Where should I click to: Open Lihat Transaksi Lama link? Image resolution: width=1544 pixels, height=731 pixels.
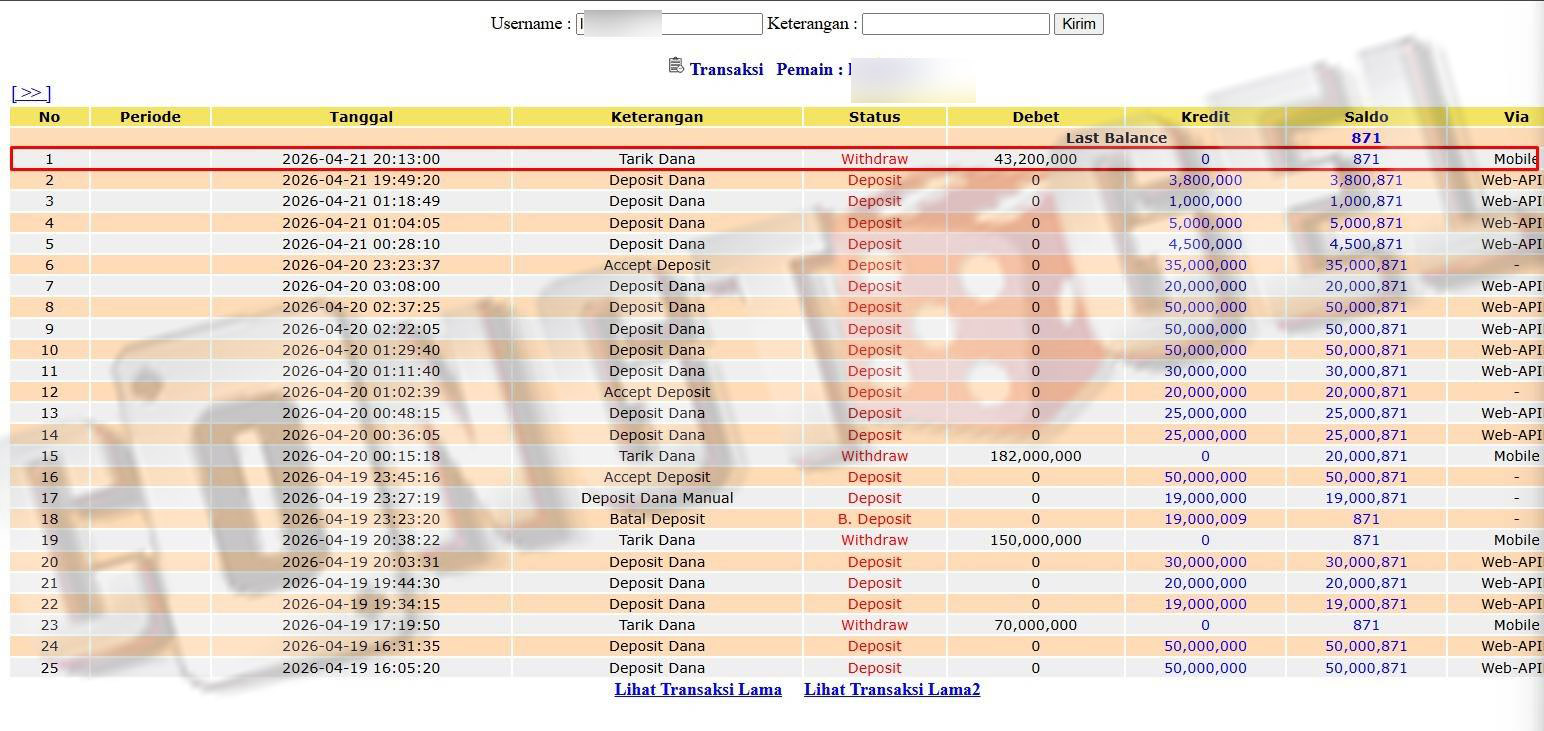click(698, 689)
